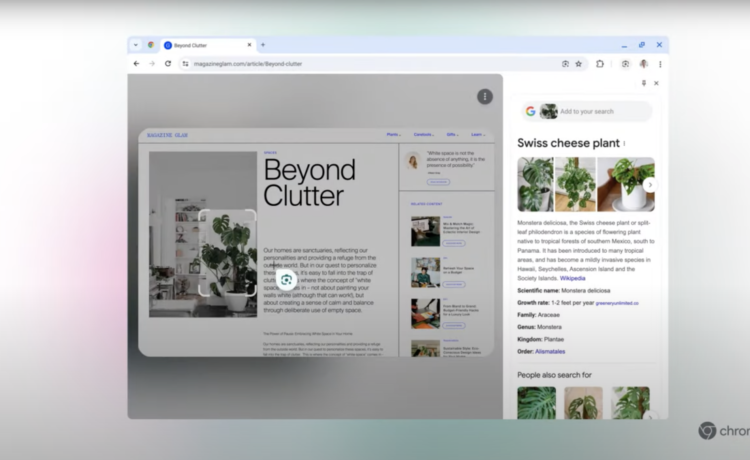750x460 pixels.
Task: Expand the Plants menu on magazine page
Action: point(394,135)
